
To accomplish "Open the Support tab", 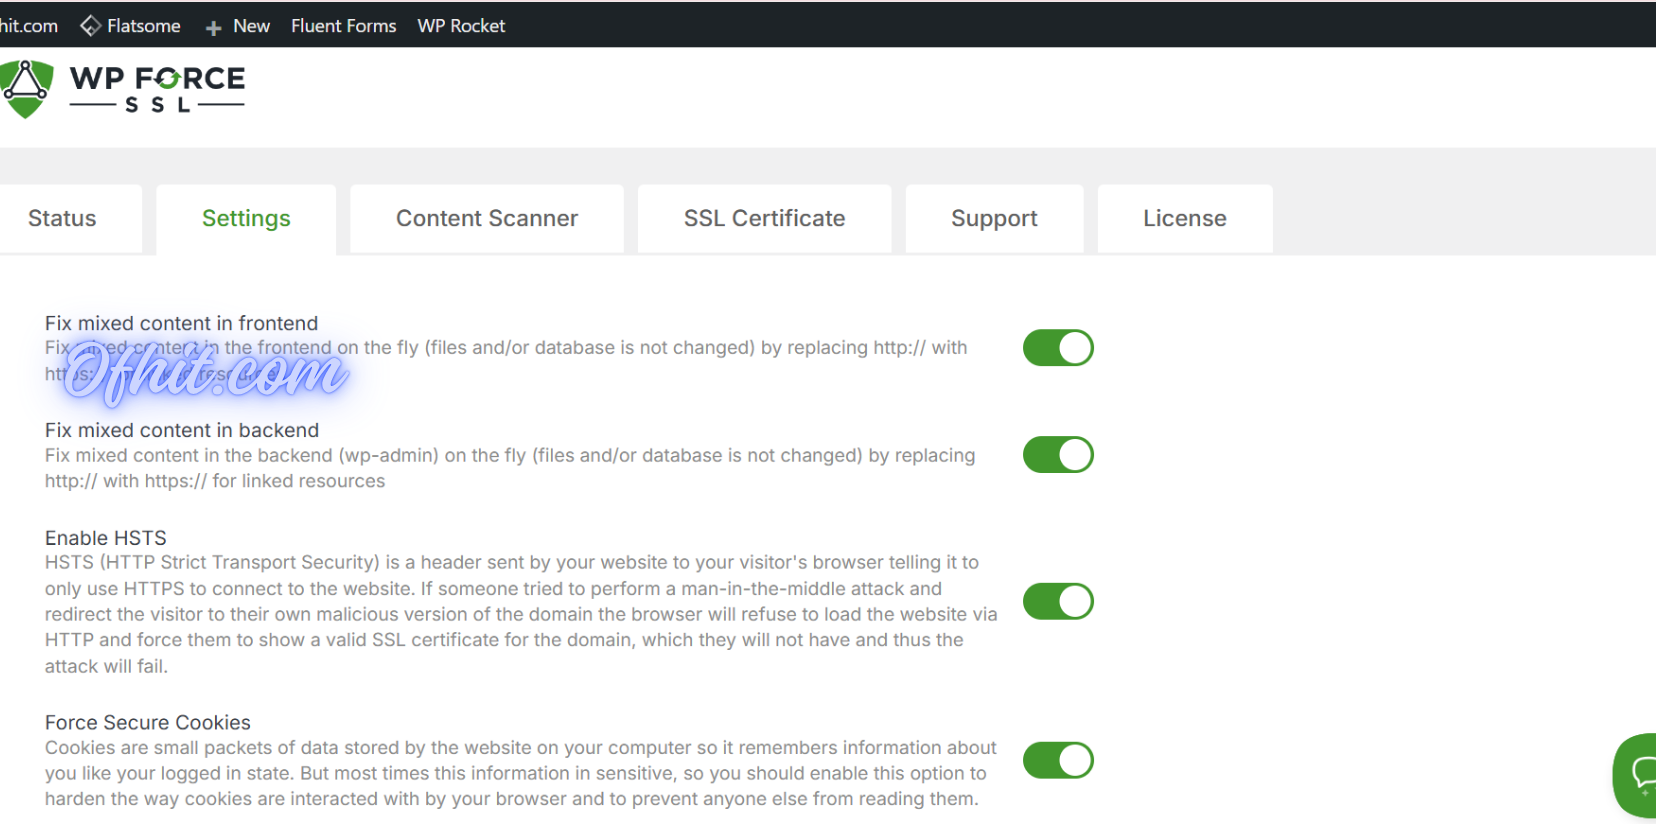I will pyautogui.click(x=994, y=219).
